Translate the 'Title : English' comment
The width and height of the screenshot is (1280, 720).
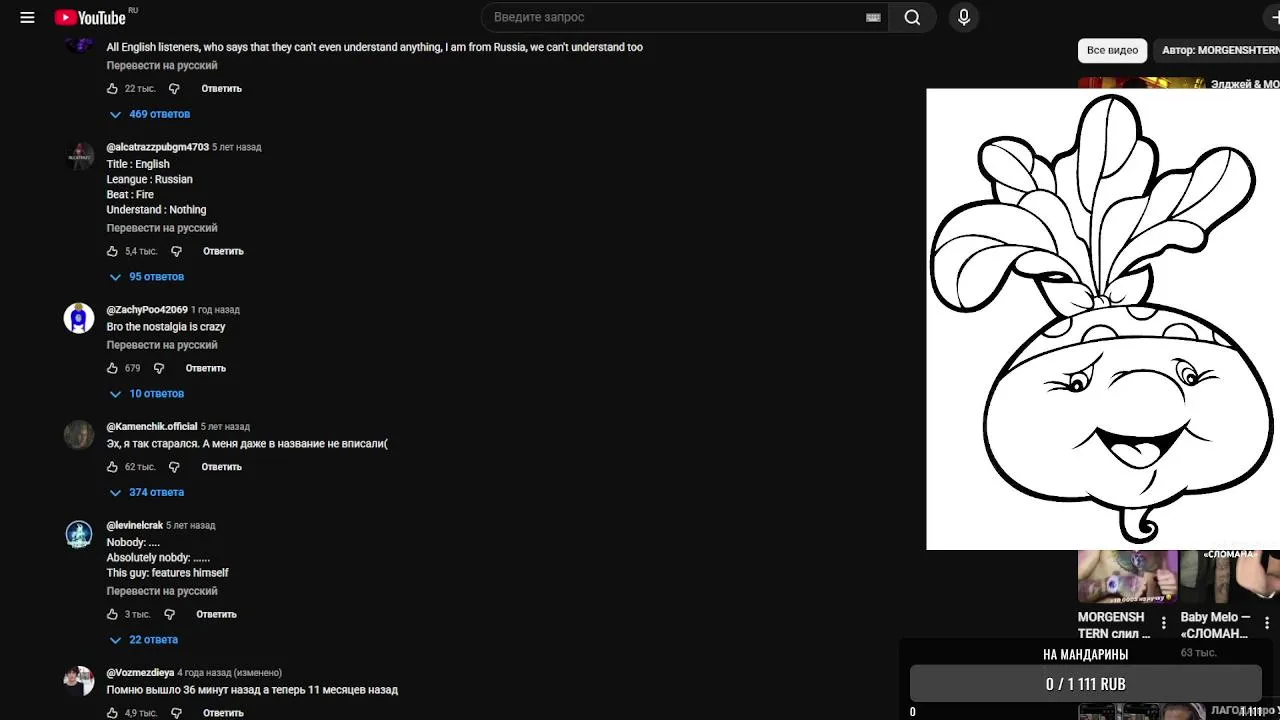[162, 228]
